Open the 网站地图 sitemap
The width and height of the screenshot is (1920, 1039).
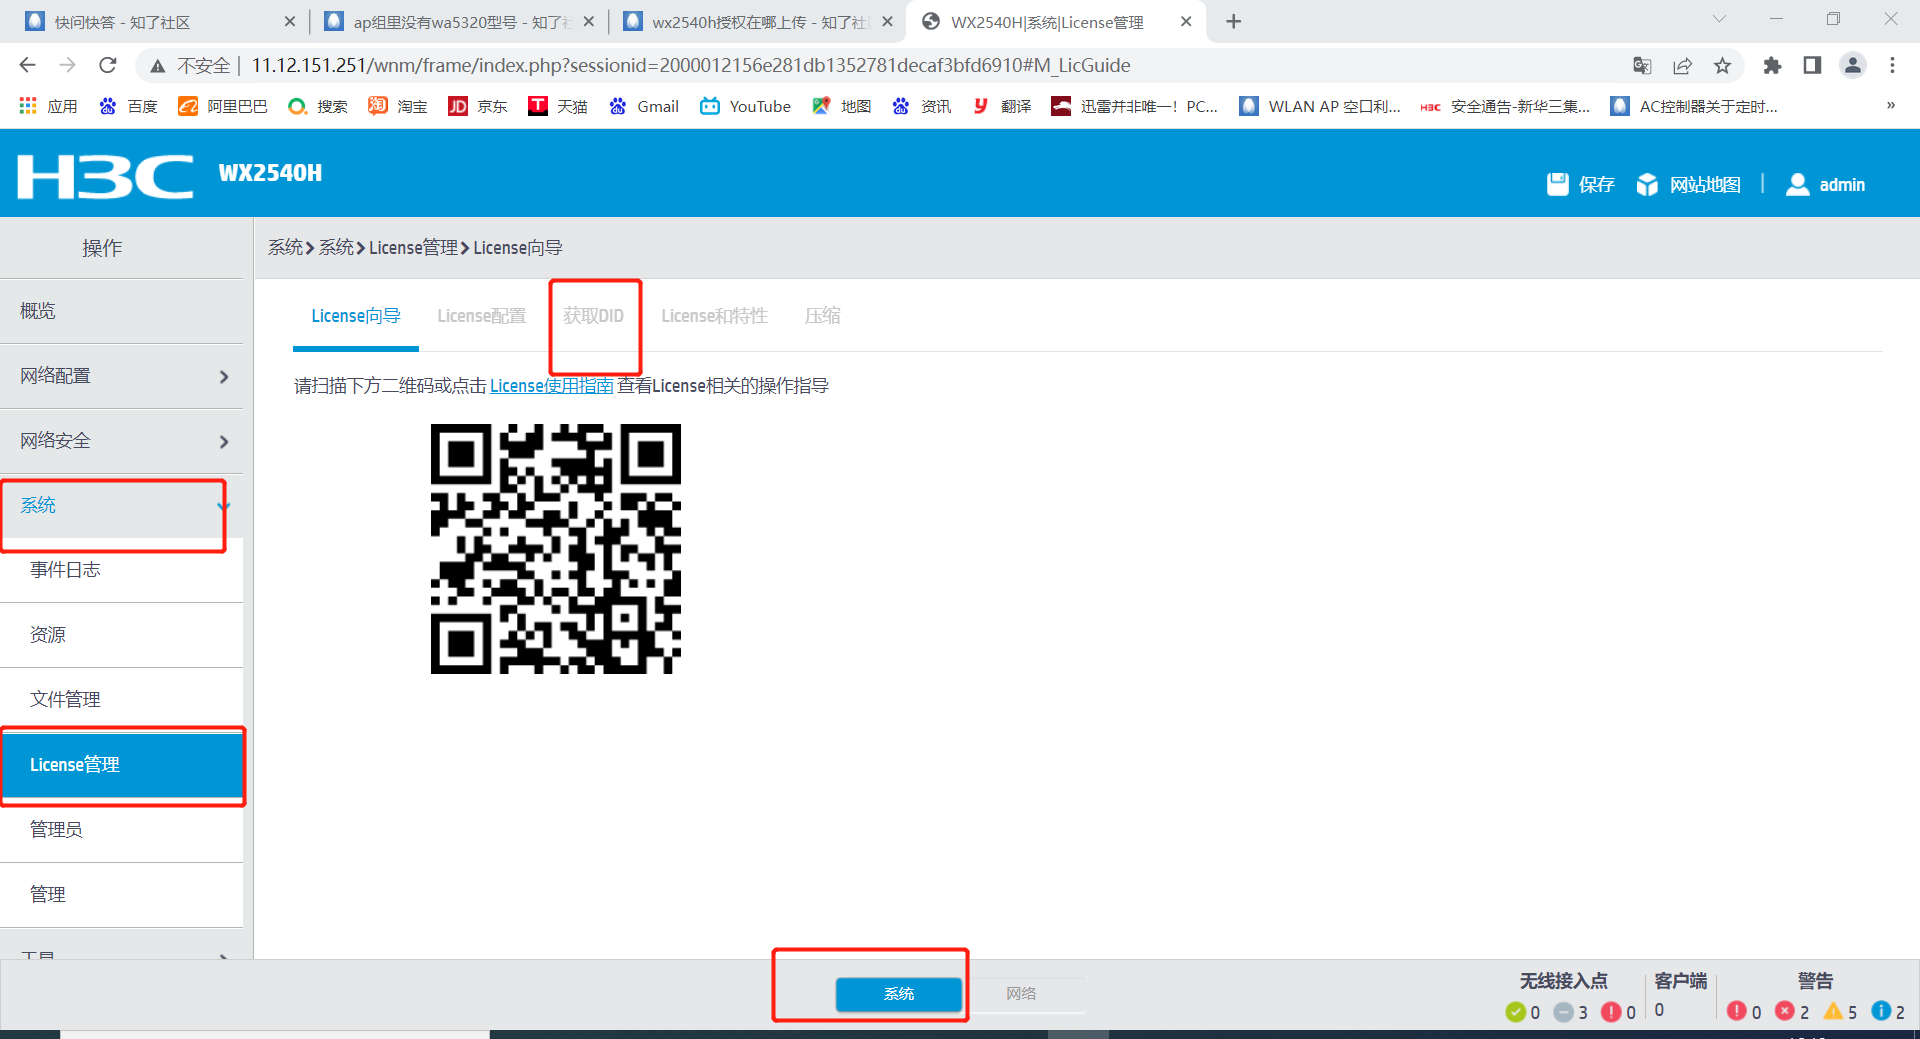tap(1688, 184)
